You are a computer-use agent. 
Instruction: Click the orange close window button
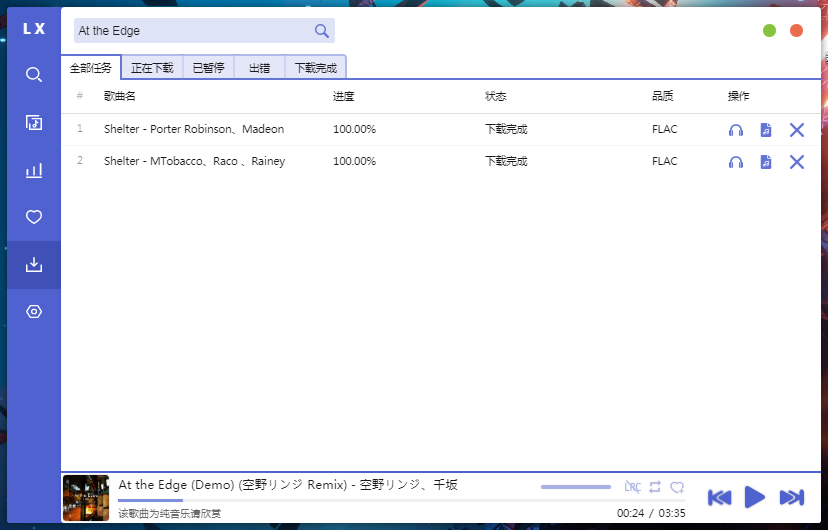[x=796, y=31]
